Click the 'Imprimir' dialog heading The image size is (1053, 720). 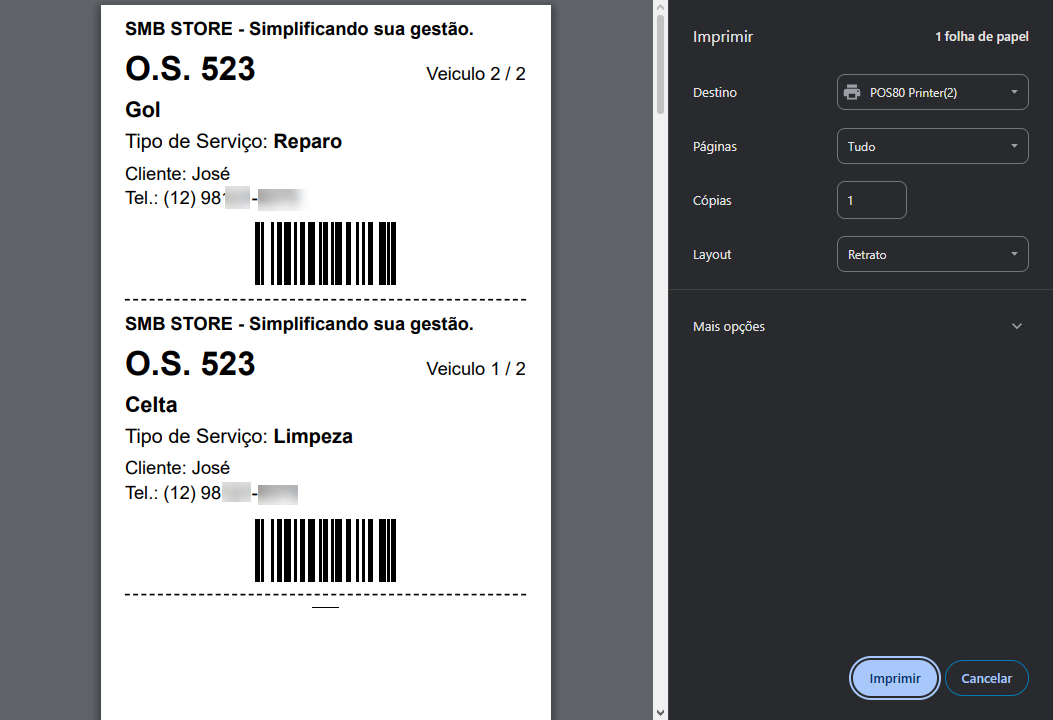tap(723, 37)
